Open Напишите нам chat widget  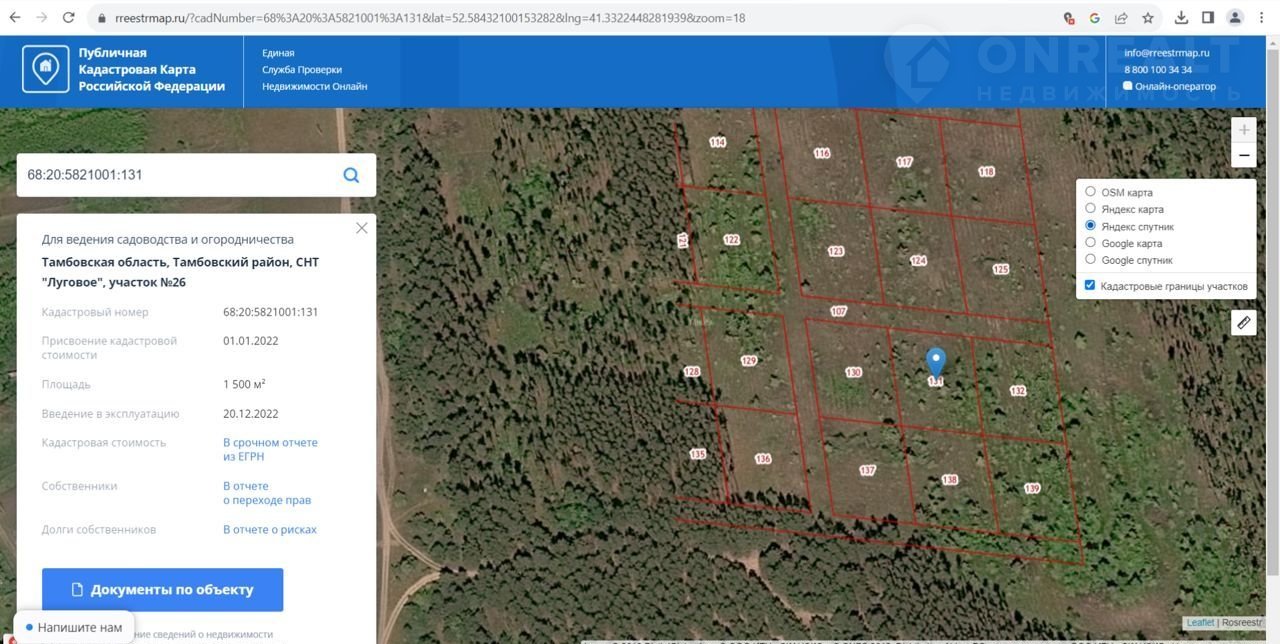(75, 627)
